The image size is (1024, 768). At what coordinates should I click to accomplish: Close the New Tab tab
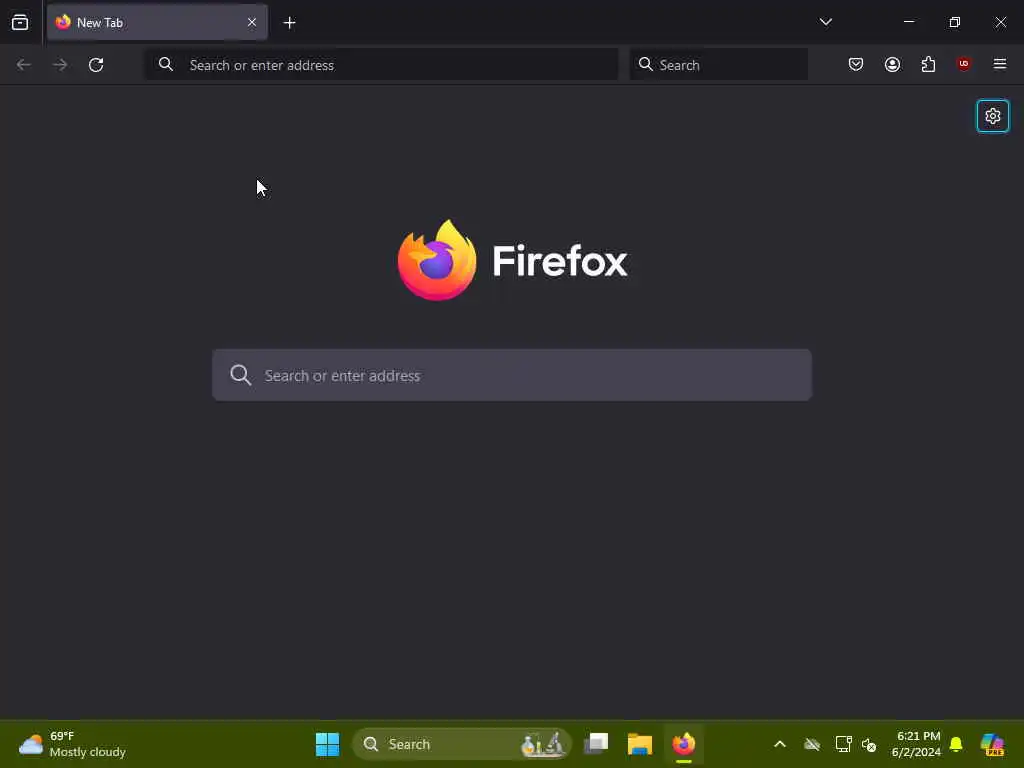(x=252, y=22)
